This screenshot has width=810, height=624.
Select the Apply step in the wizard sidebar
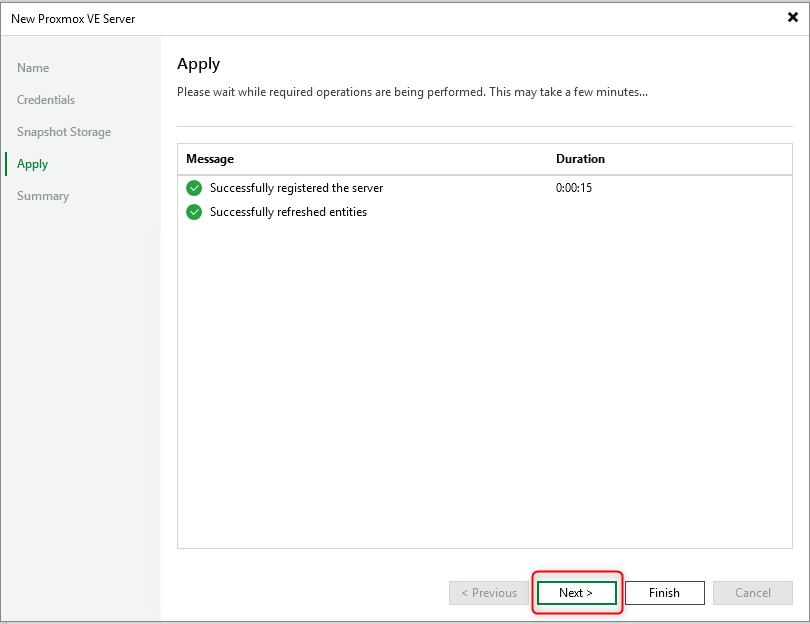32,163
